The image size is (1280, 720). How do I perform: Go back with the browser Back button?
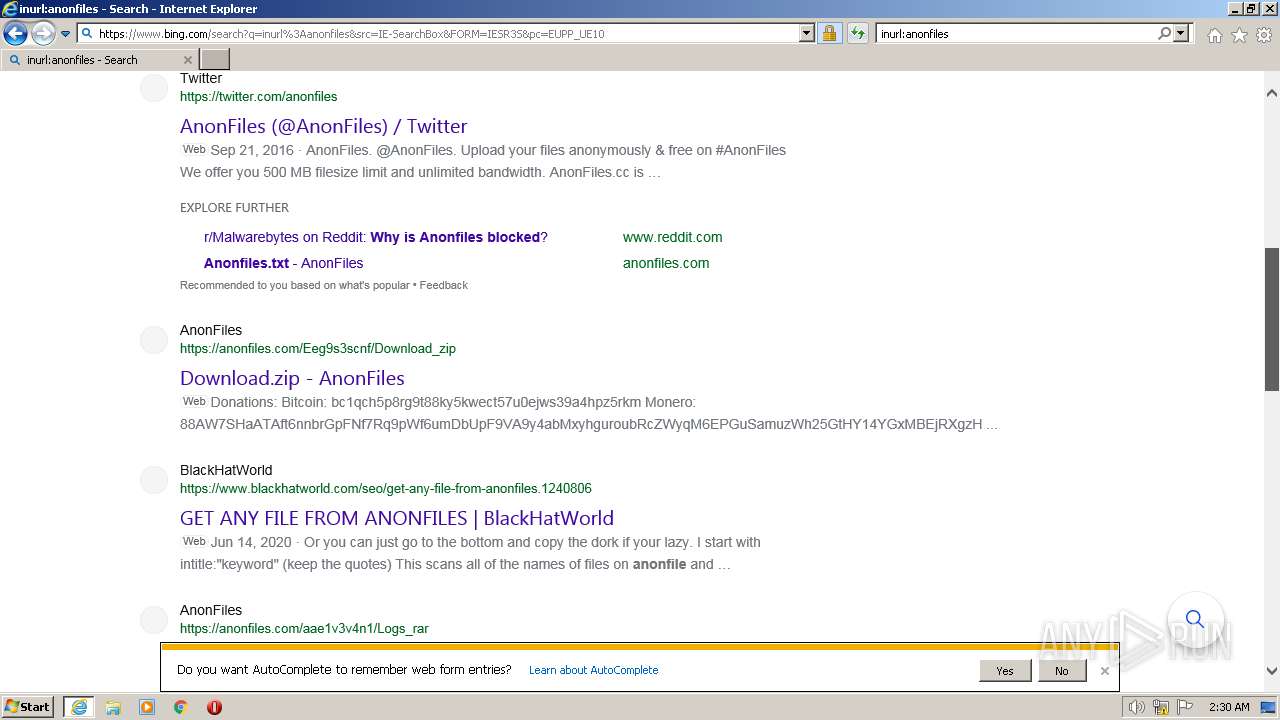tap(15, 34)
